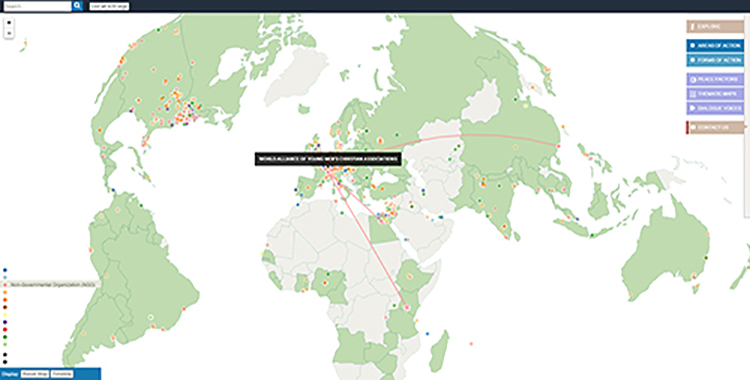Viewport: 750px width, 380px height.
Task: Open the Peace Factors section
Action: [x=716, y=79]
